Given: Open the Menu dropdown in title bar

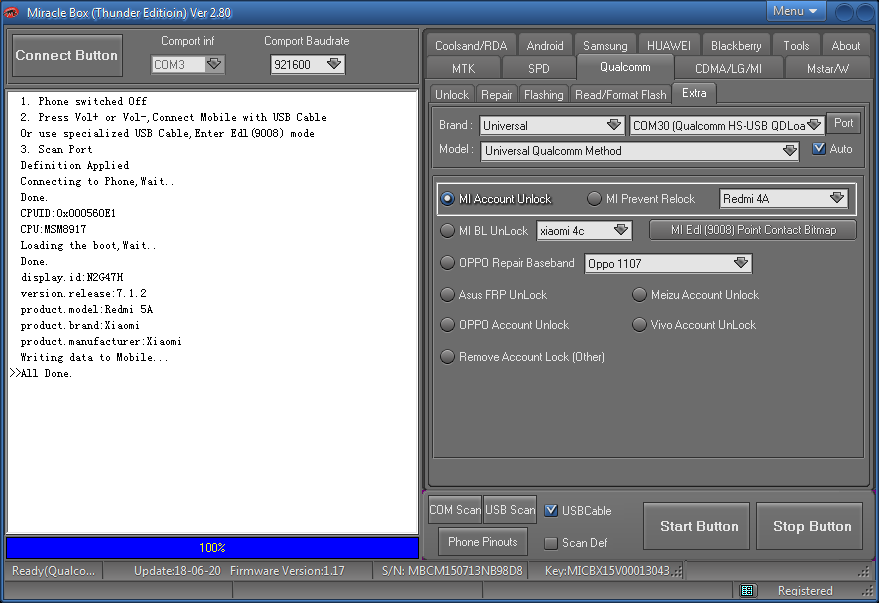Looking at the screenshot, I should point(795,11).
